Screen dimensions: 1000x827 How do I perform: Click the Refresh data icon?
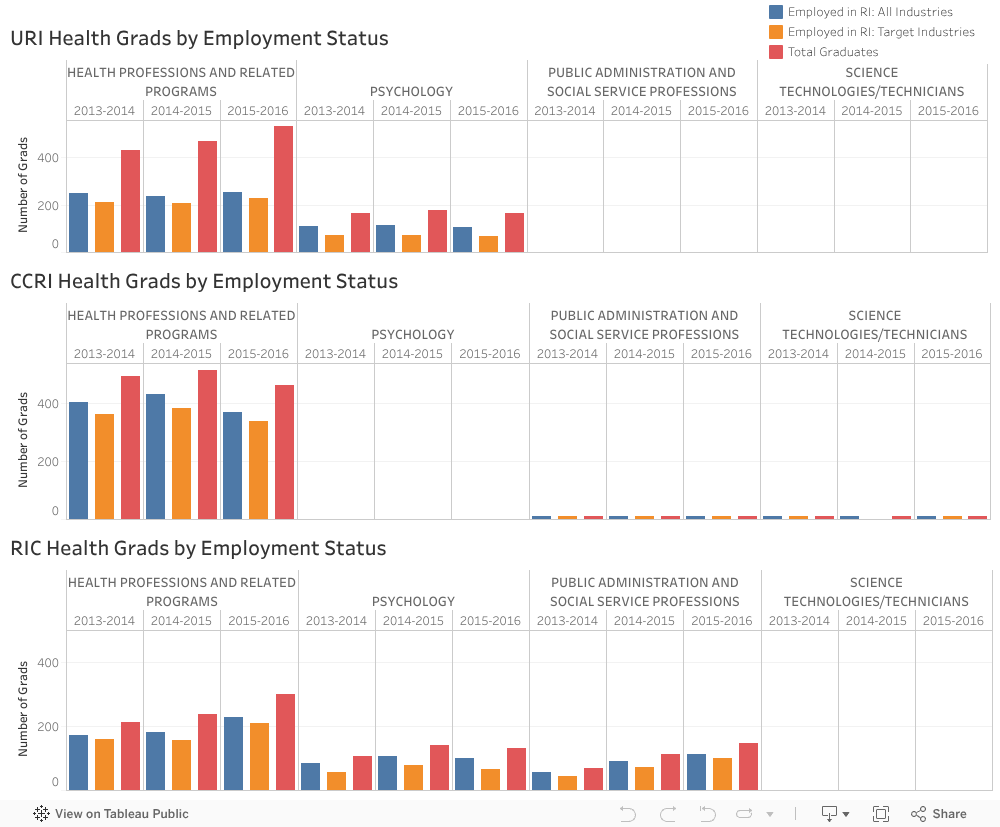point(744,814)
